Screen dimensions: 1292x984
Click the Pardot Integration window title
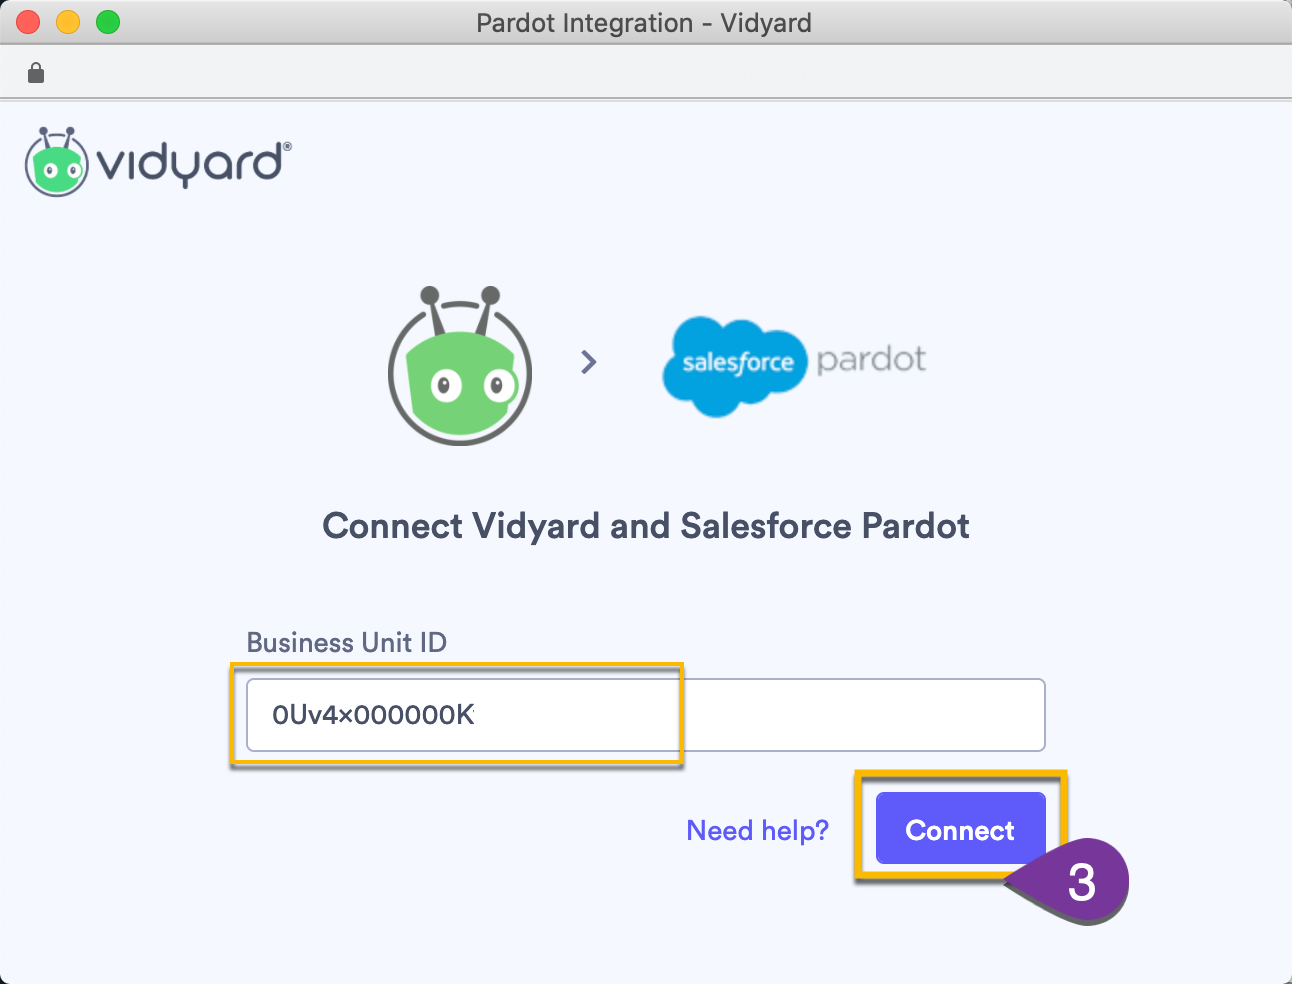point(644,22)
